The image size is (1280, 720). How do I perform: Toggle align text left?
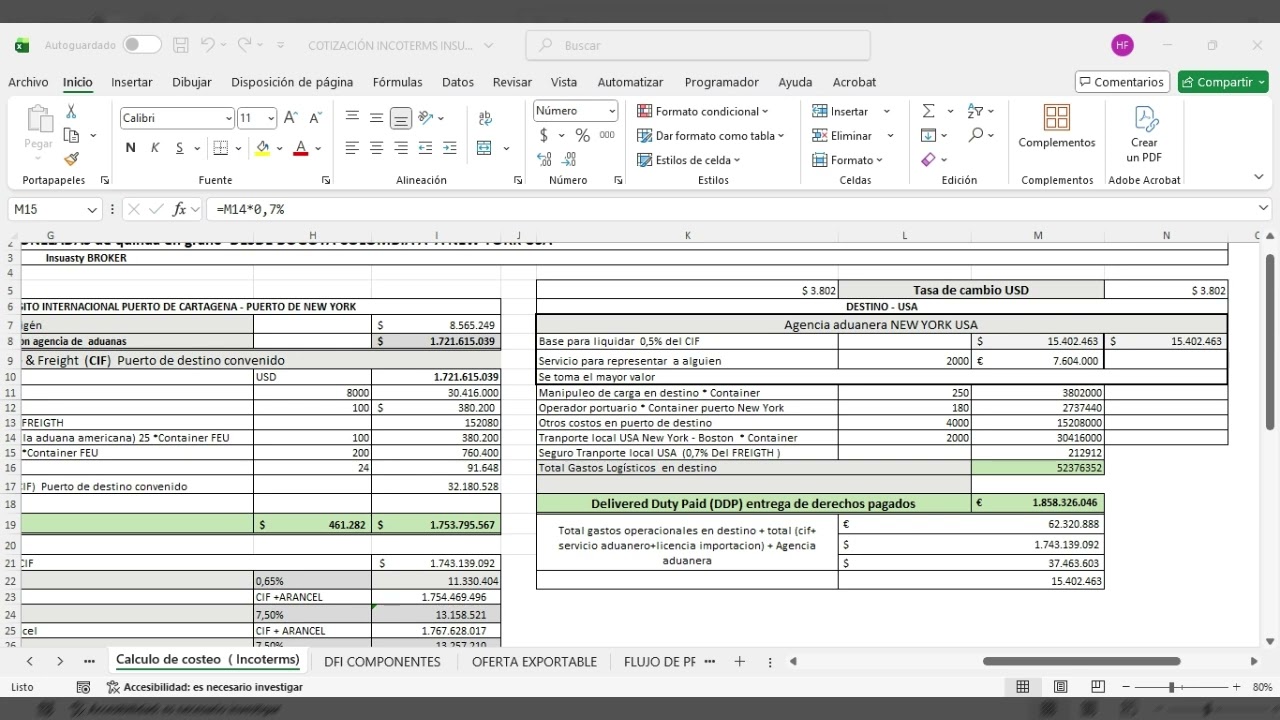352,148
